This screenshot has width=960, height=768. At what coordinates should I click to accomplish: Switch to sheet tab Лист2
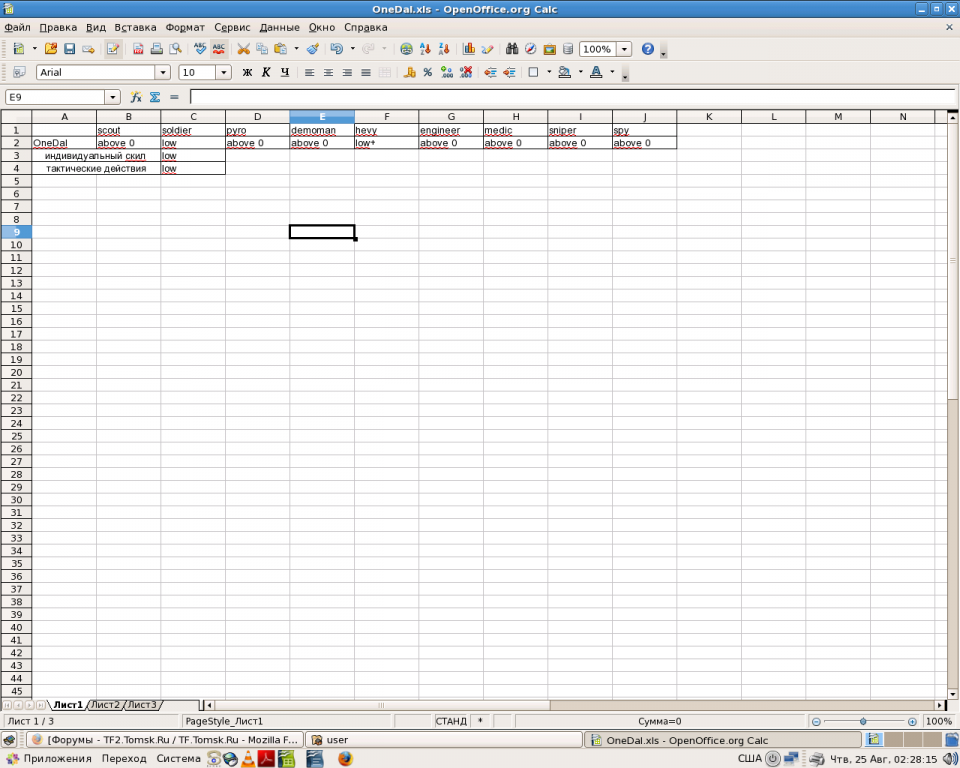click(x=105, y=705)
